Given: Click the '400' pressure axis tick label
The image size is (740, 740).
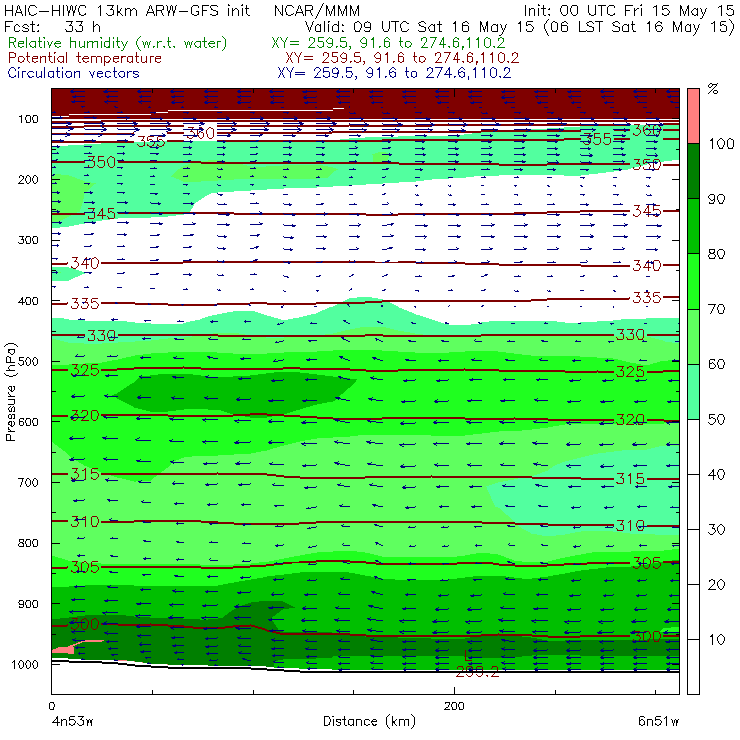Looking at the screenshot, I should (x=28, y=301).
